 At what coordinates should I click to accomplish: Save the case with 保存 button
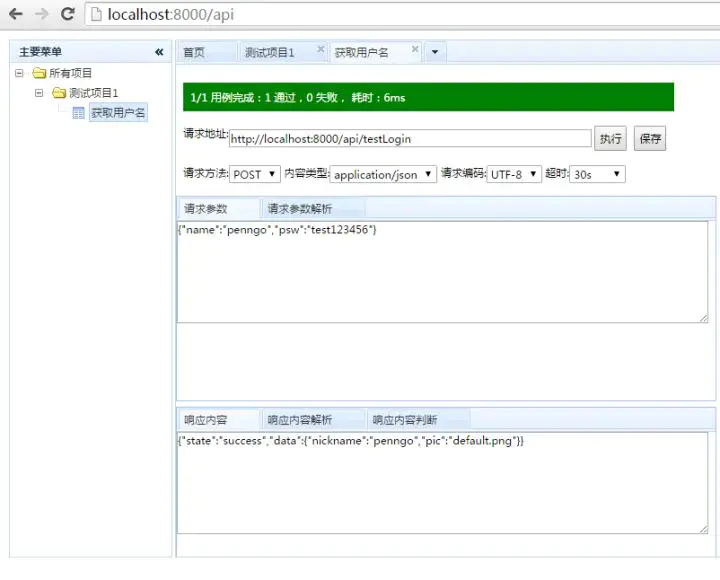pos(650,138)
